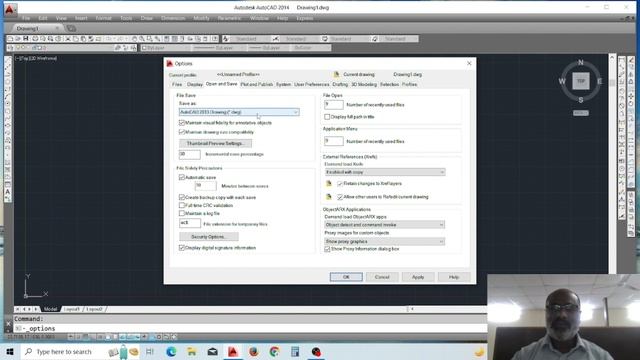Click the Save icon in the standard toolbar

click(26, 39)
